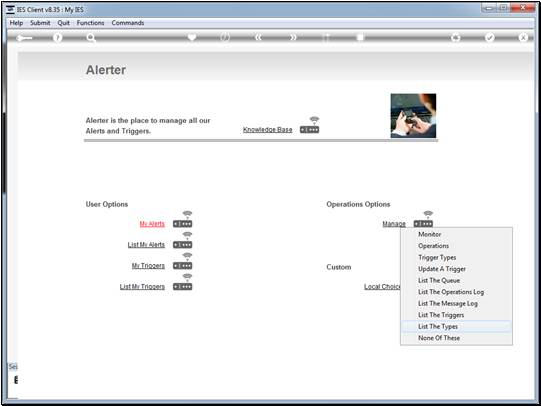
Task: Click the checkmark submit icon in toolbar
Action: pos(489,37)
